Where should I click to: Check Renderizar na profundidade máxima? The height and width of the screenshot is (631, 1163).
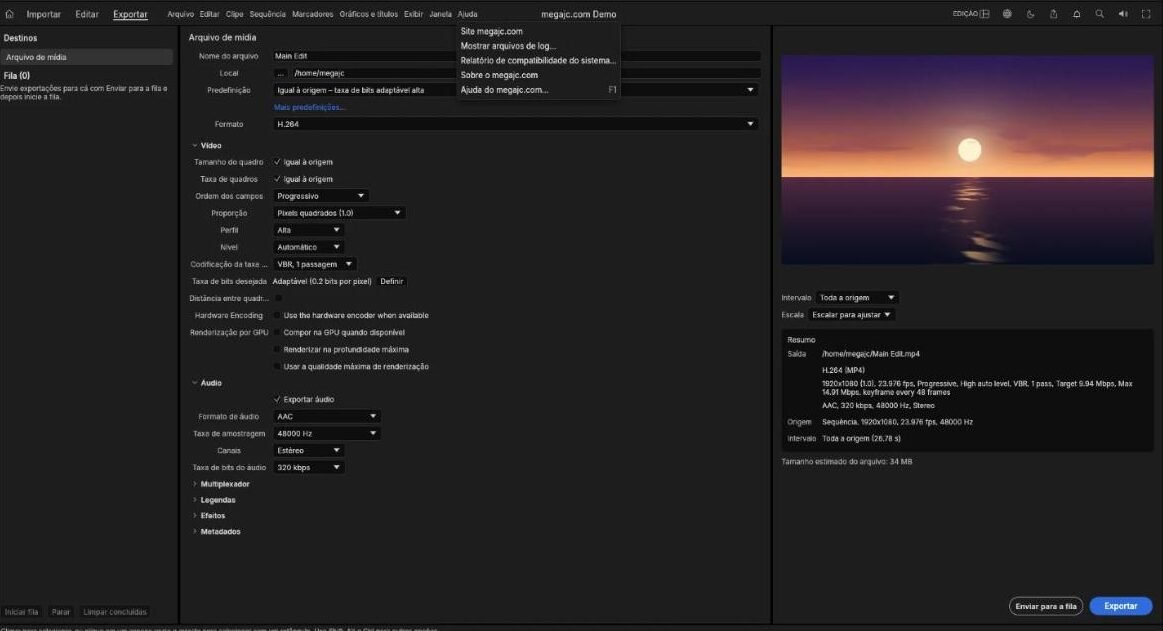coord(278,349)
